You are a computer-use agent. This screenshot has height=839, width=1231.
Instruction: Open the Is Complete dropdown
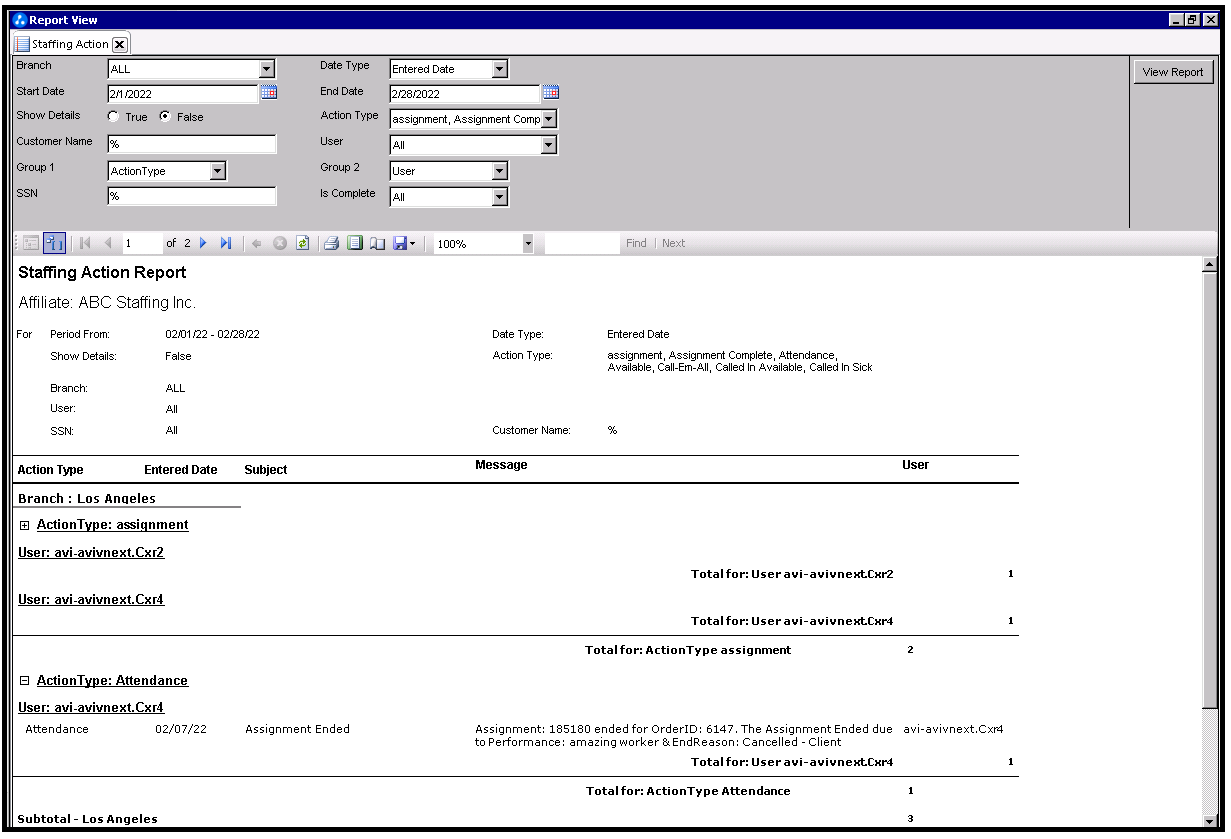point(500,197)
